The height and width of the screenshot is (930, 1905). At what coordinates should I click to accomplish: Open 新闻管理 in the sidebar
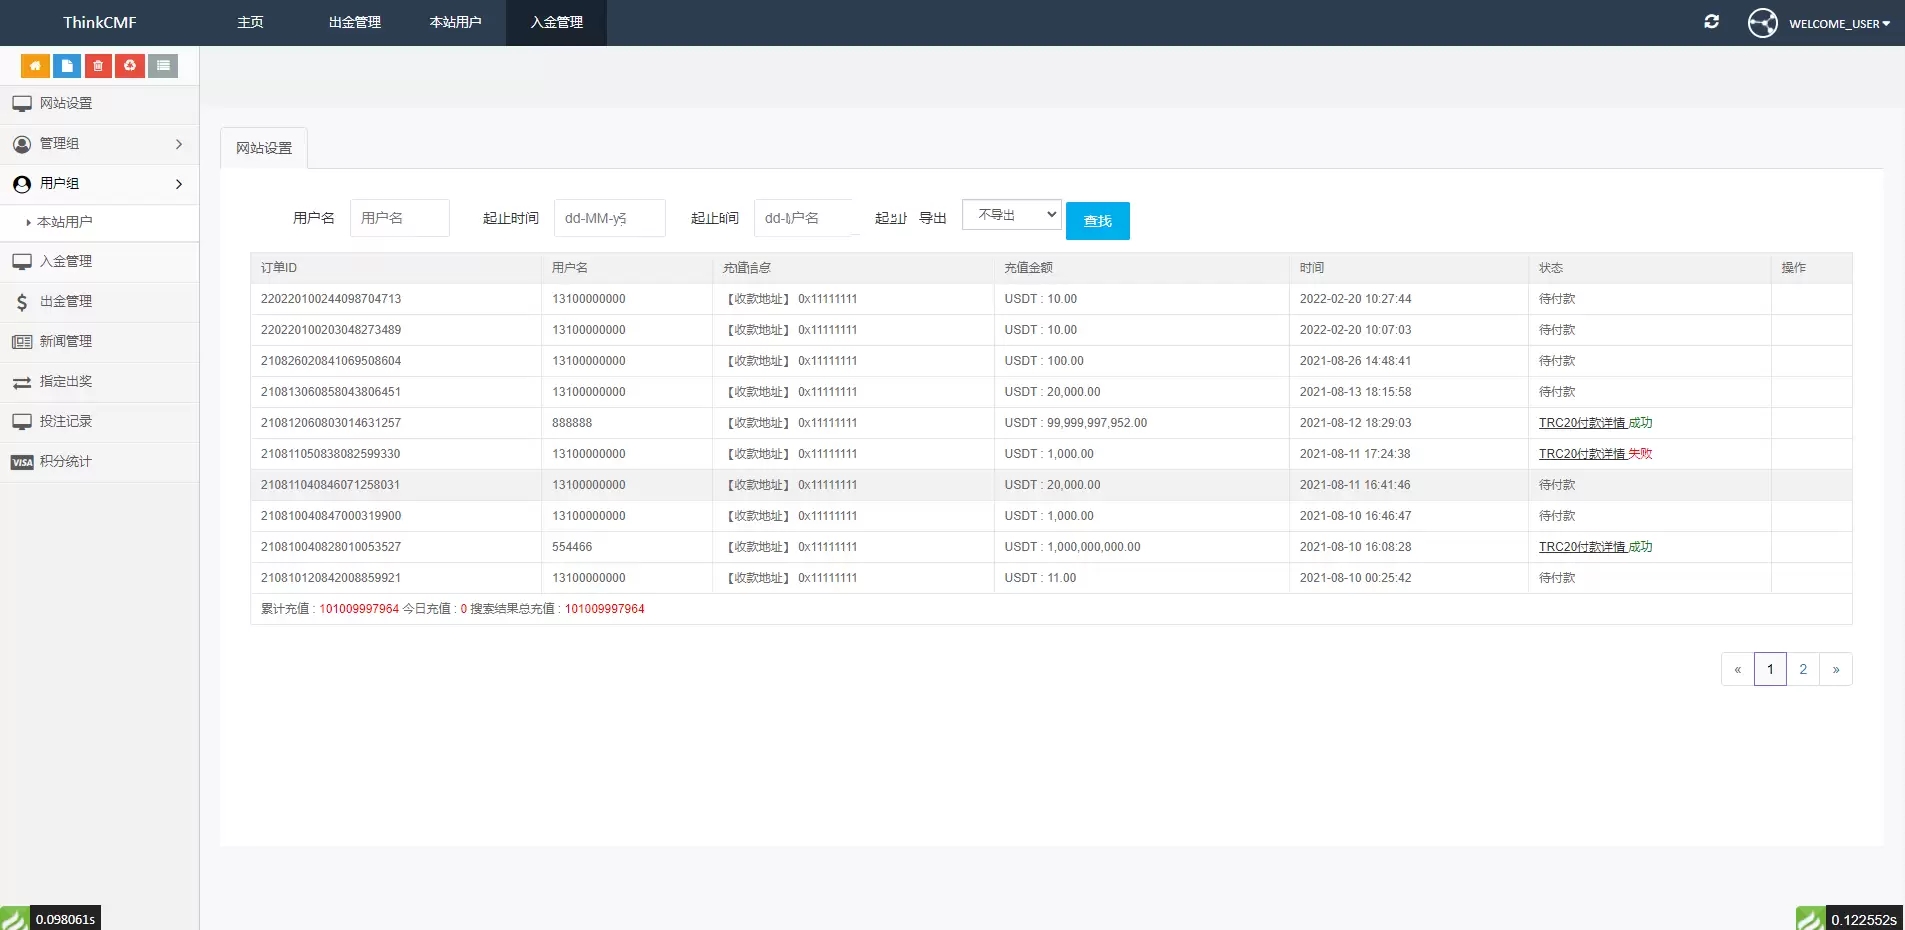(66, 342)
